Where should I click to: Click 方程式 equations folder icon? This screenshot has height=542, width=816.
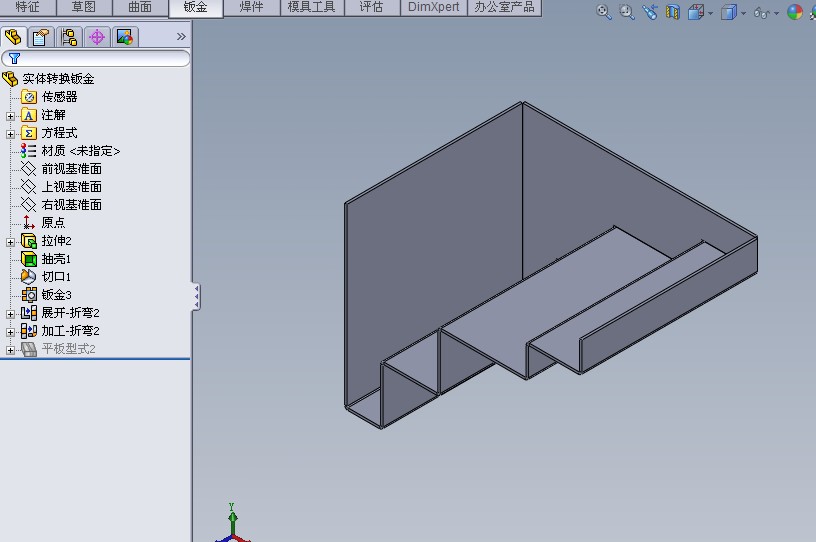[29, 133]
